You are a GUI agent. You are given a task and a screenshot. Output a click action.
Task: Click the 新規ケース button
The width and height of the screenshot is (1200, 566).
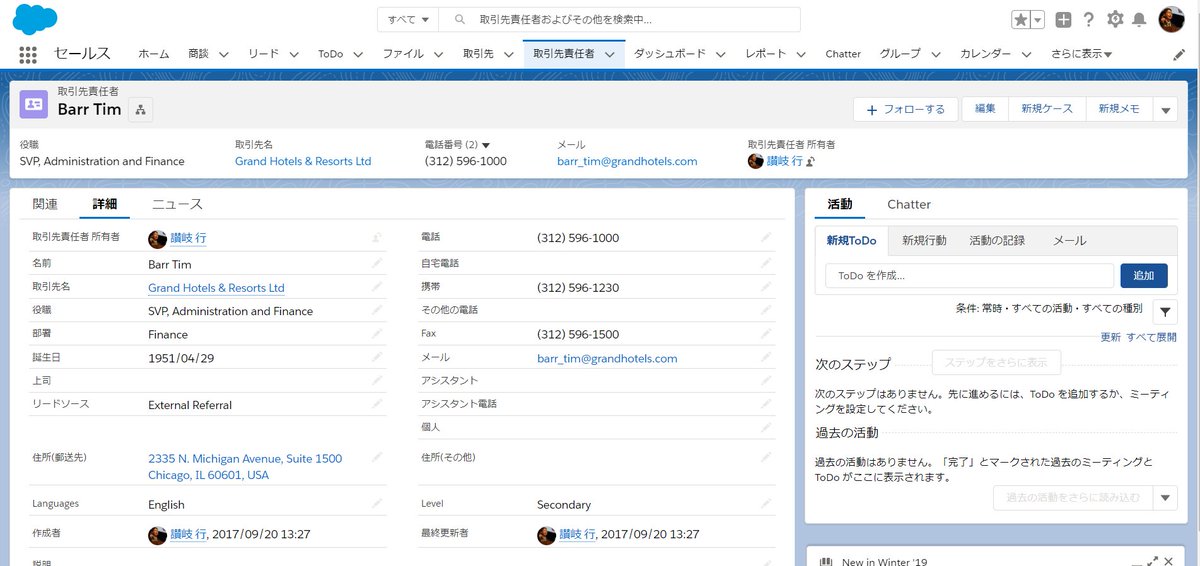coord(1046,109)
